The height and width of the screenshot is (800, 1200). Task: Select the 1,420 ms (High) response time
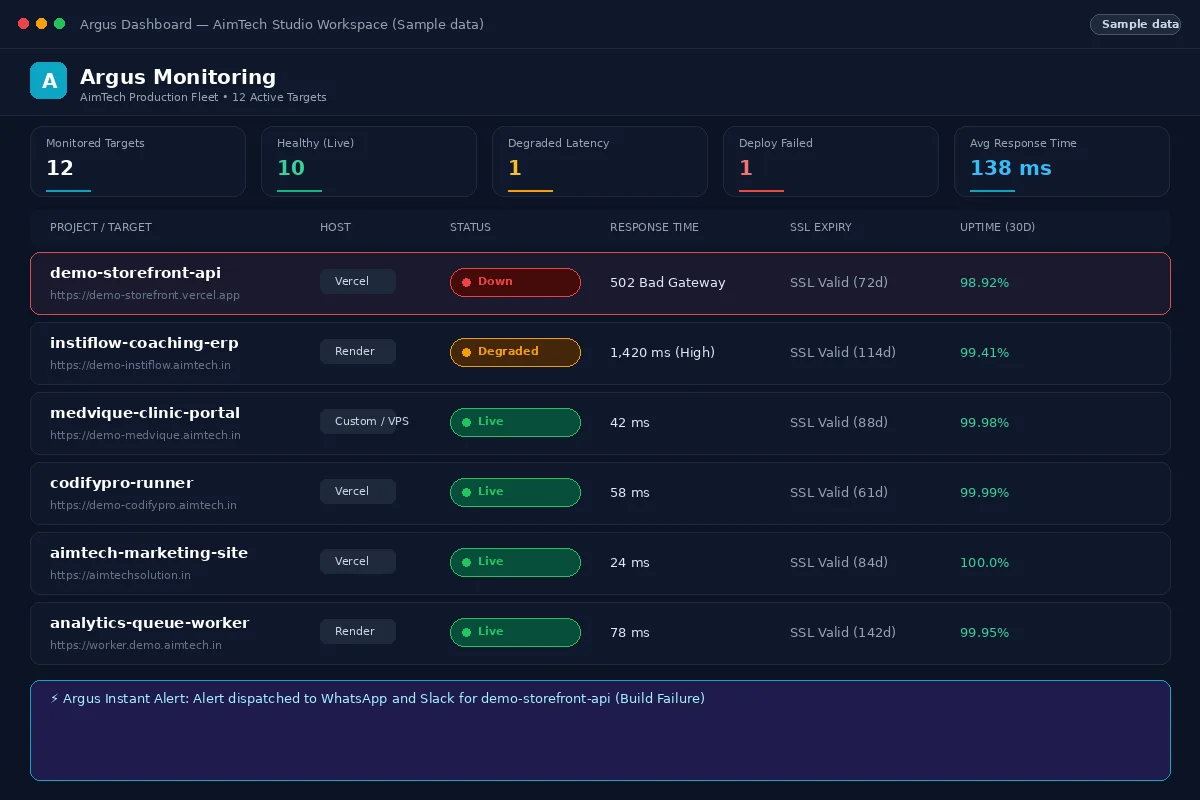pyautogui.click(x=662, y=352)
